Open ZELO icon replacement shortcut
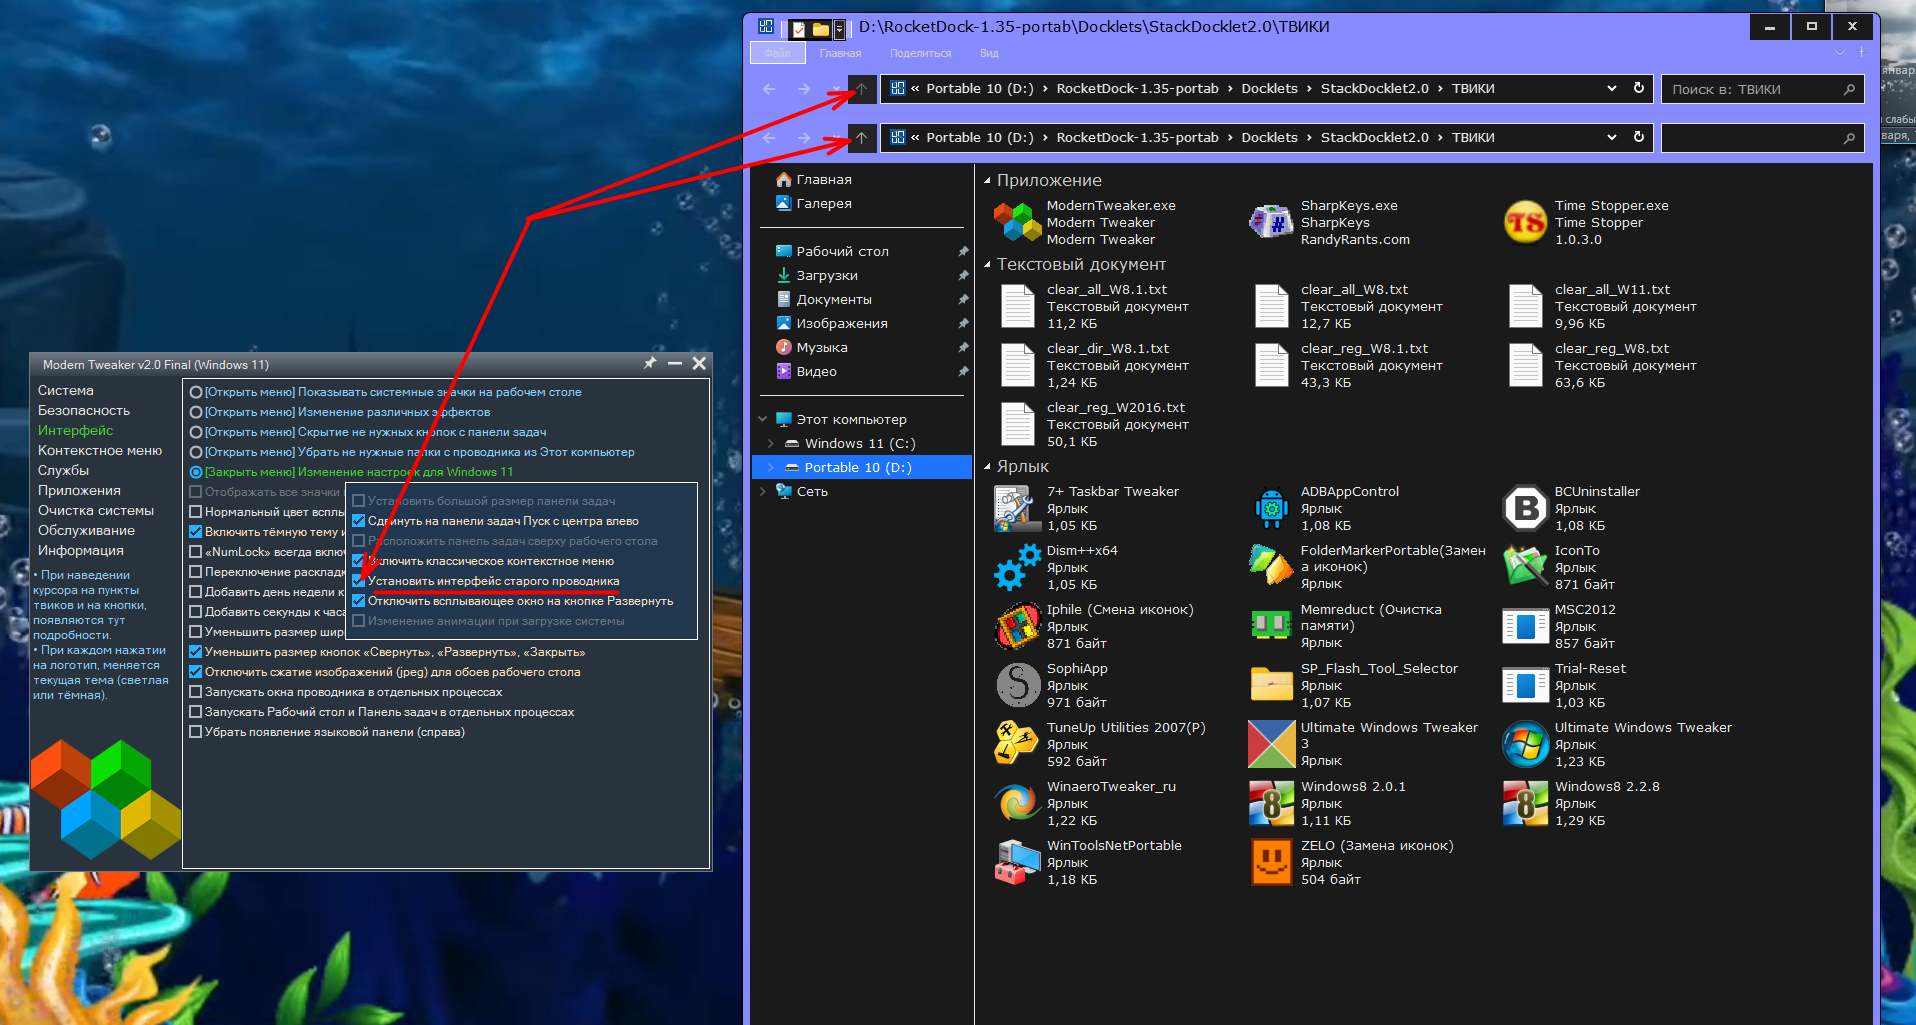The height and width of the screenshot is (1025, 1916). tap(1272, 862)
